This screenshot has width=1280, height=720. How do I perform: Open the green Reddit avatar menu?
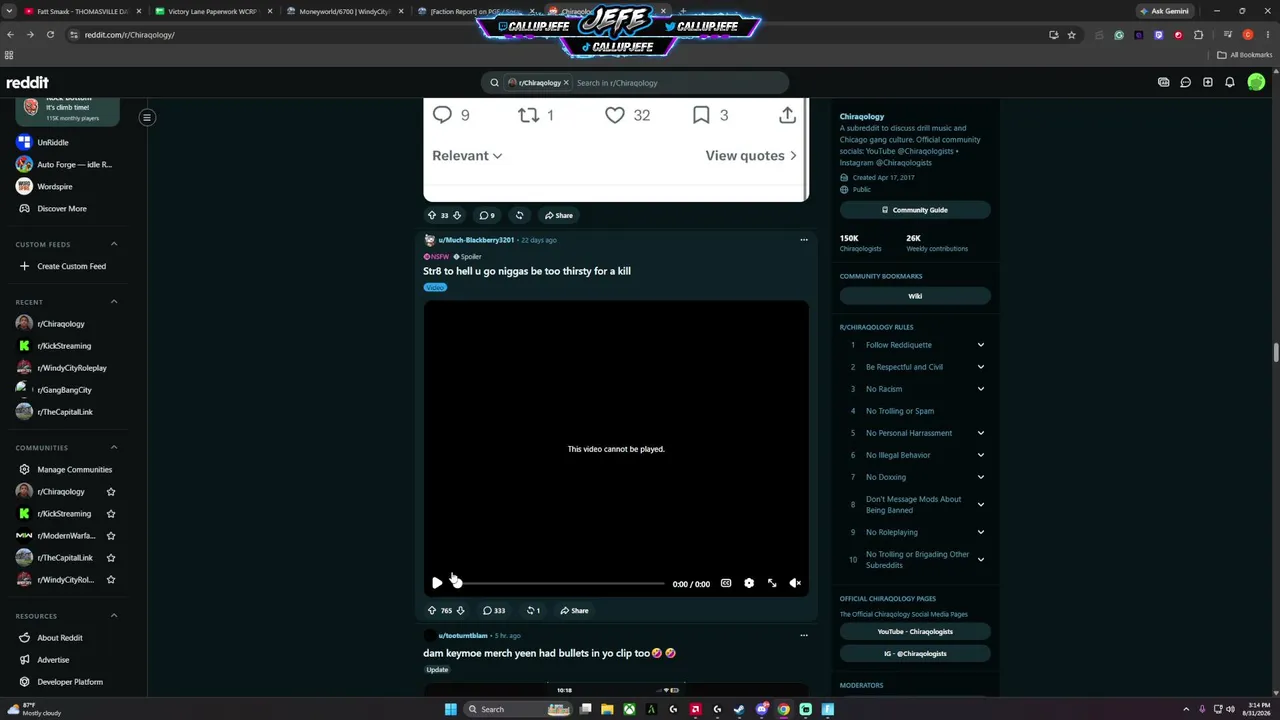(1256, 83)
